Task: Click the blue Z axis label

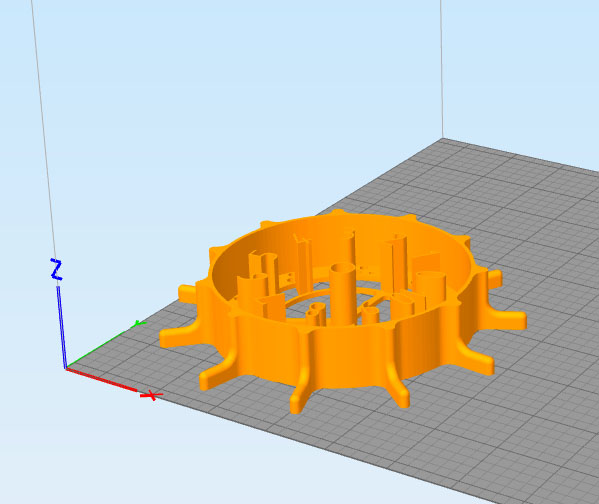Action: pos(56,269)
